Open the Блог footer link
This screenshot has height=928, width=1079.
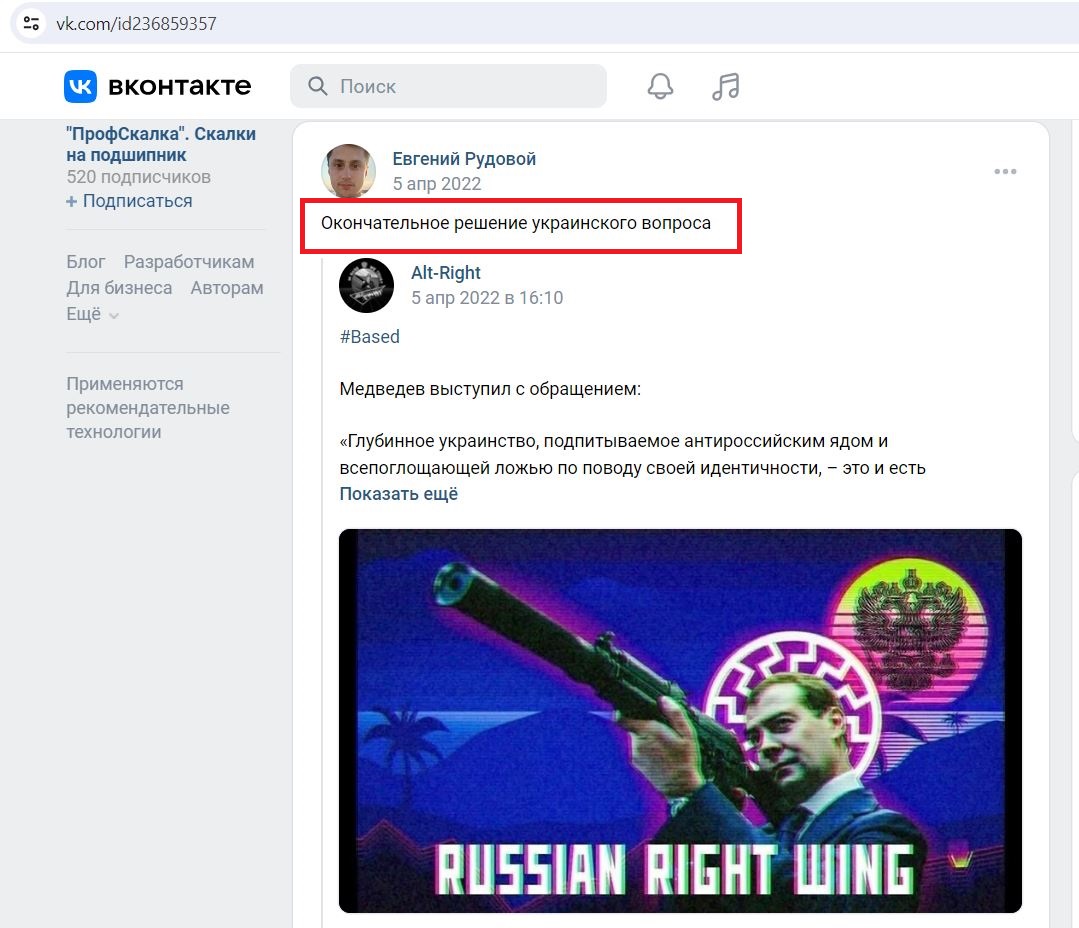click(85, 262)
